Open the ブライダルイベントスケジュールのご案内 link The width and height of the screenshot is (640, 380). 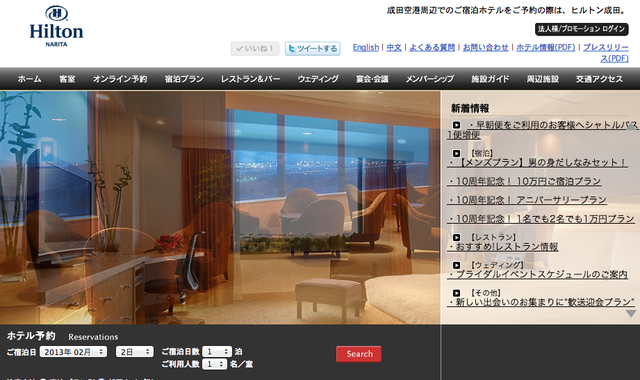(538, 274)
